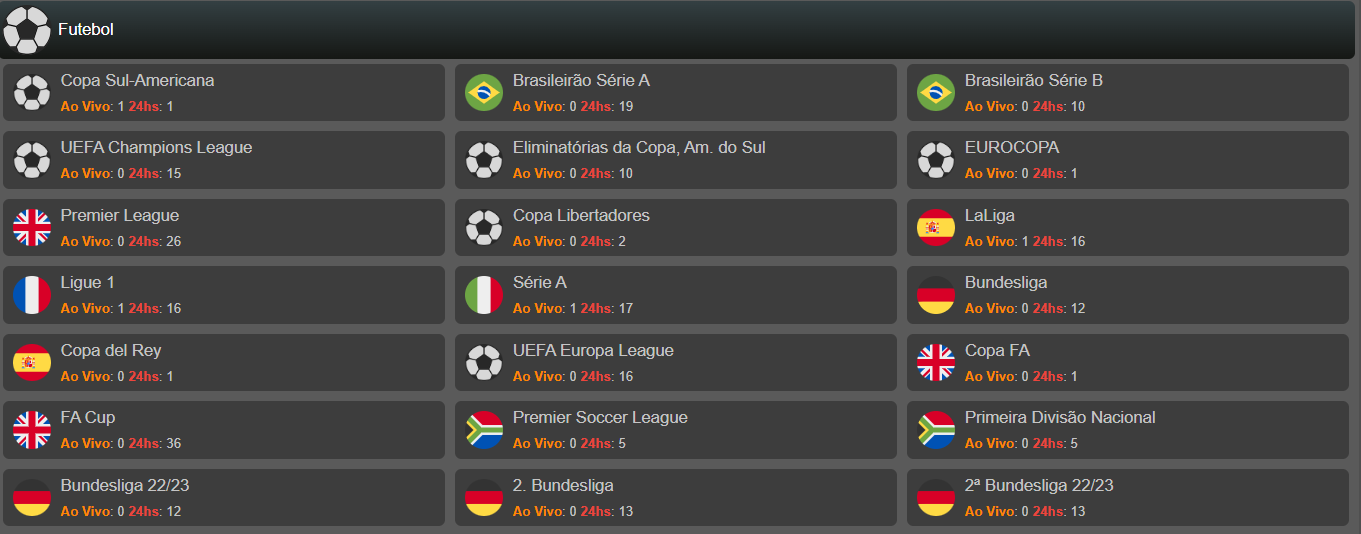This screenshot has width=1361, height=534.
Task: Open Primeira Divisão Nacional league
Action: [1128, 430]
